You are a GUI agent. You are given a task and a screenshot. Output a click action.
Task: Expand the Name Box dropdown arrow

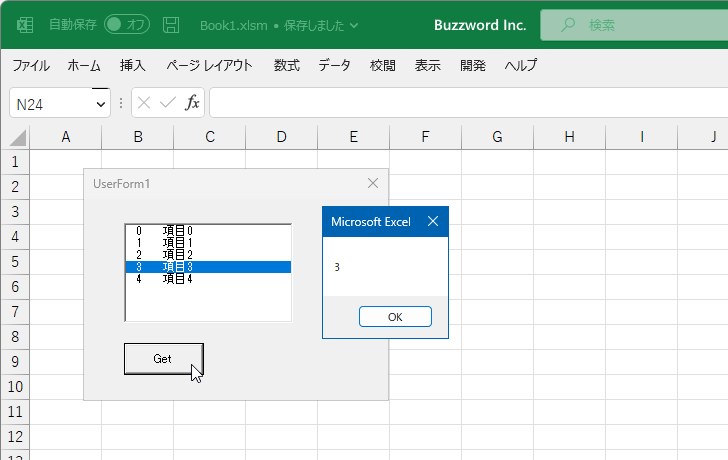[x=101, y=104]
